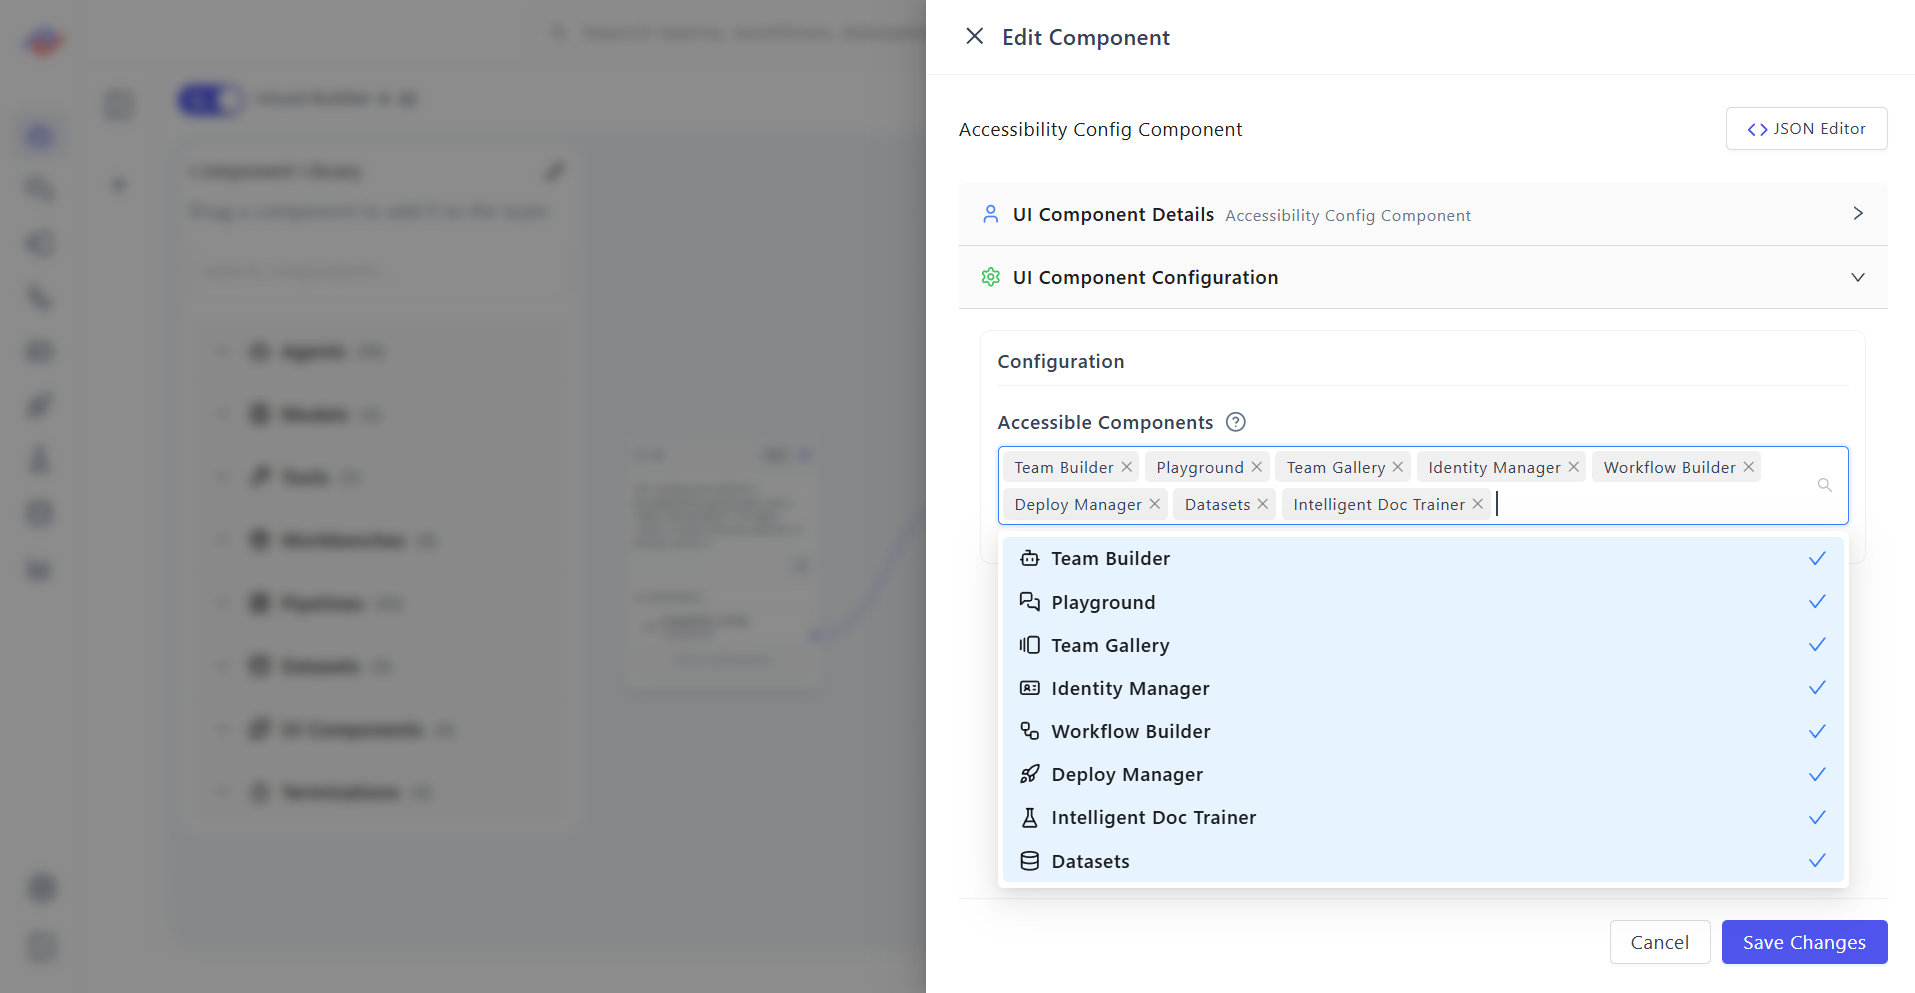Image resolution: width=1915 pixels, height=993 pixels.
Task: Click the Save Changes button
Action: (1803, 941)
